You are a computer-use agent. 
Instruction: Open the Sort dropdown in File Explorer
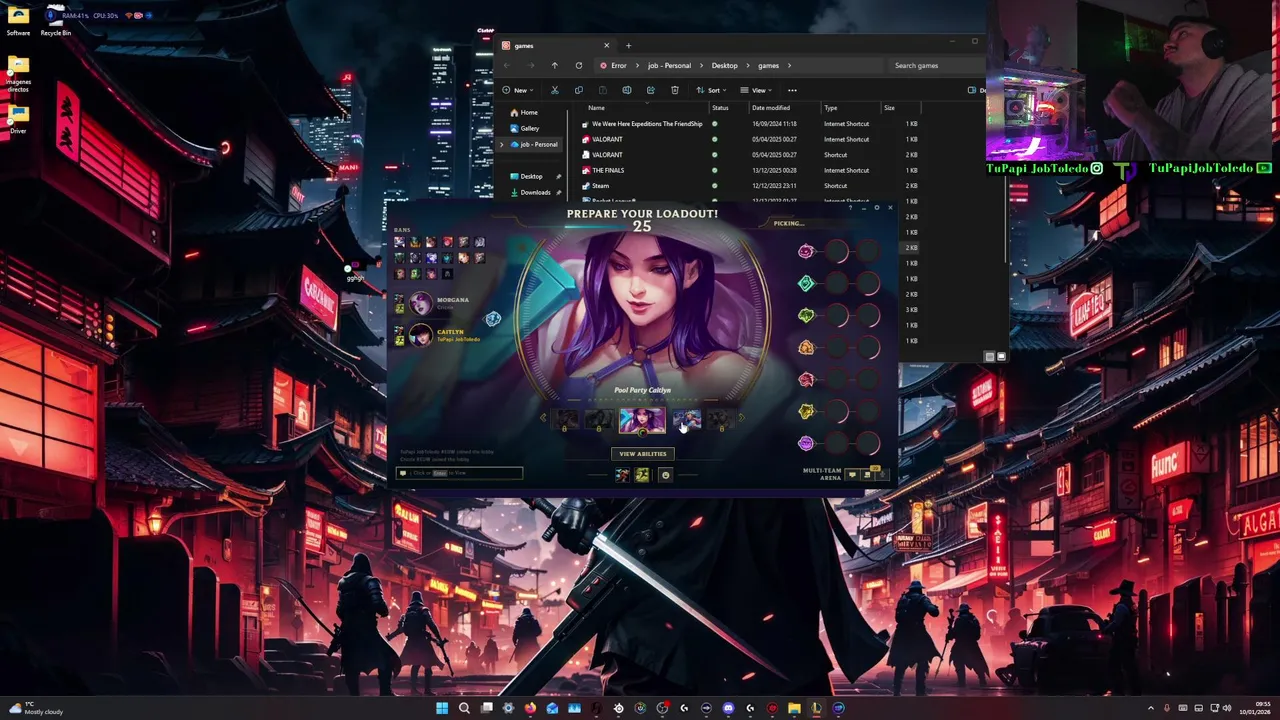(x=712, y=90)
